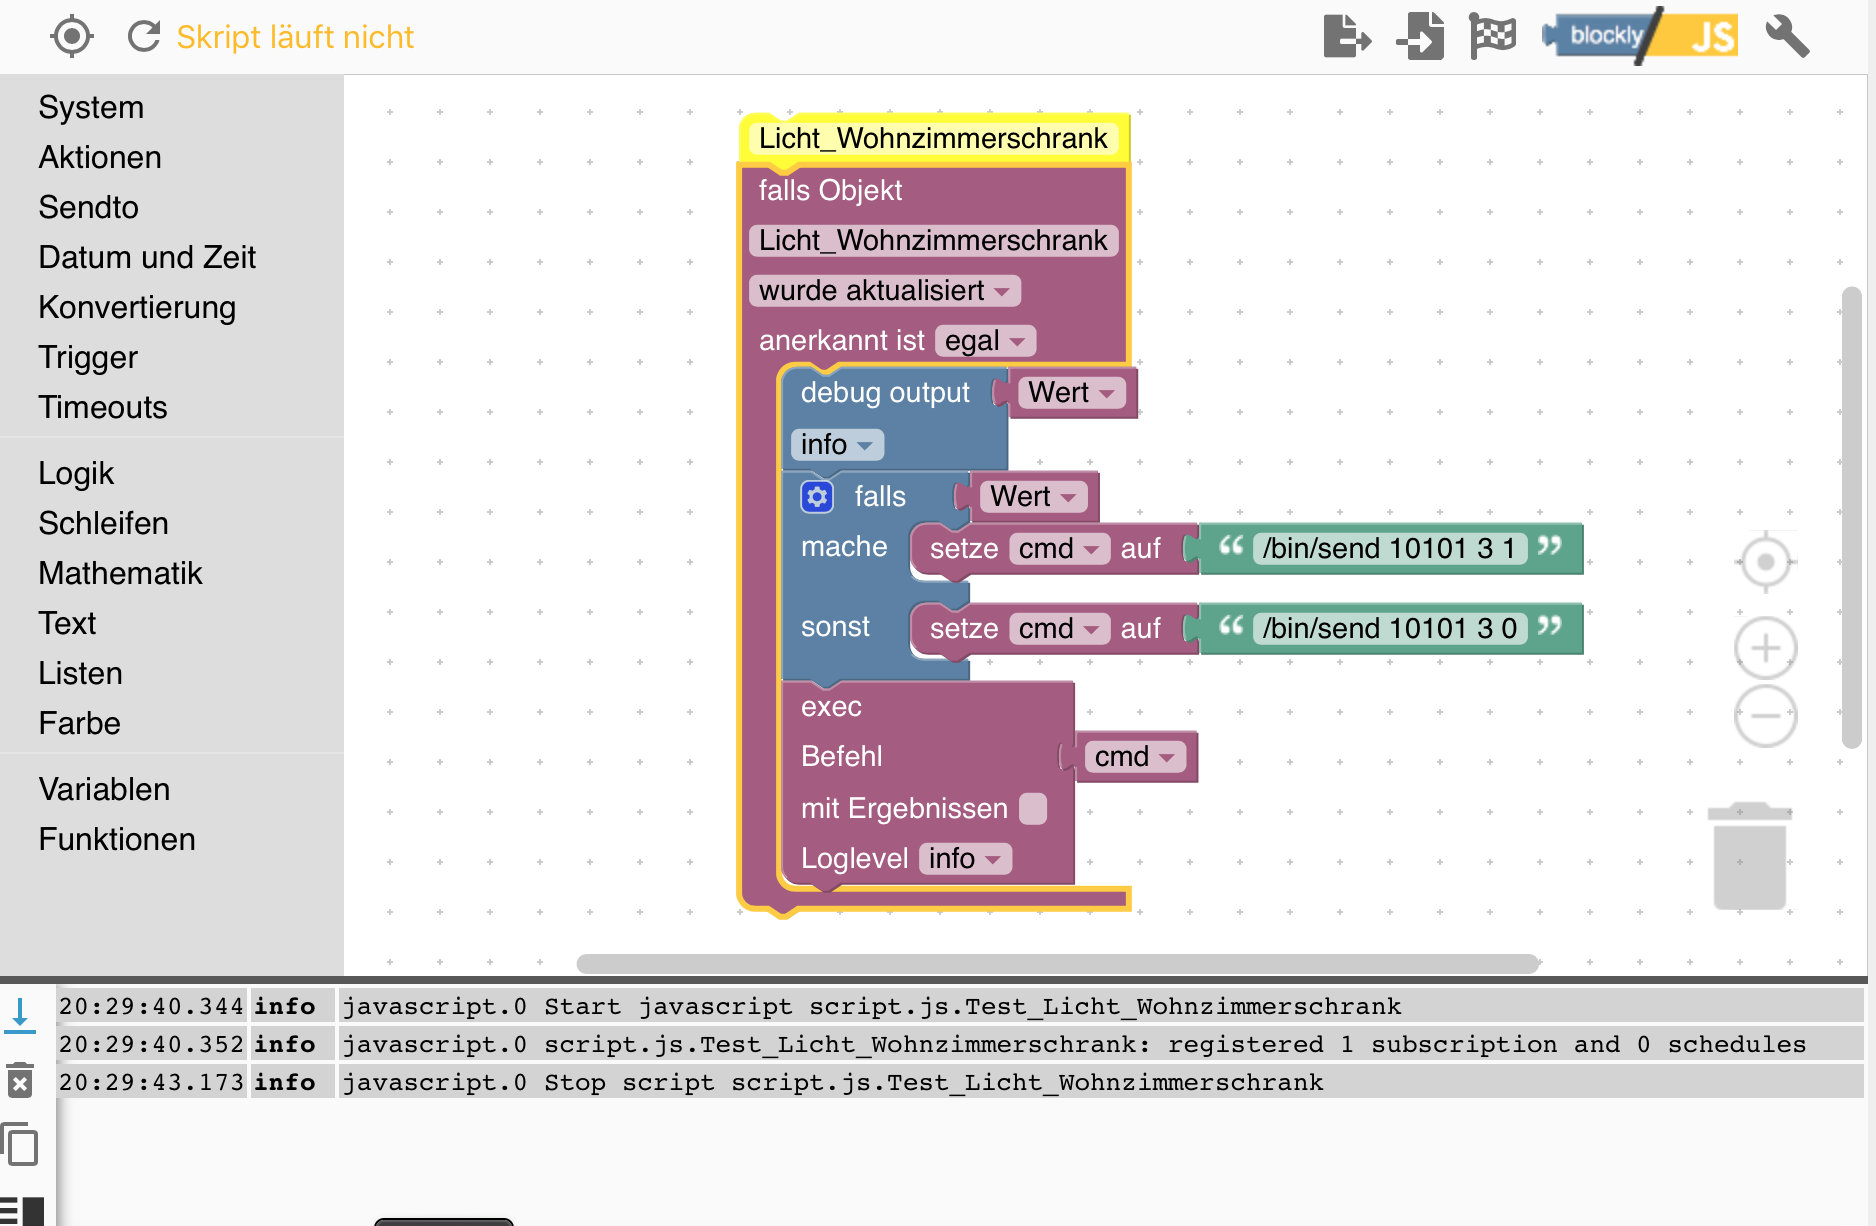Open the gear mutator on falls block
Screen dimensions: 1876x1226
(817, 497)
